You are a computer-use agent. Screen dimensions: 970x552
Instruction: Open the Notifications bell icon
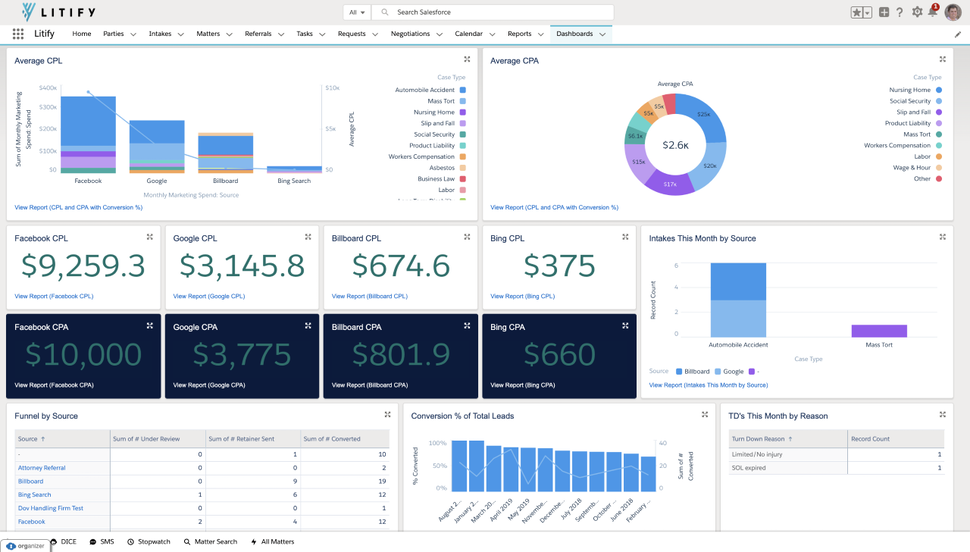pos(932,12)
